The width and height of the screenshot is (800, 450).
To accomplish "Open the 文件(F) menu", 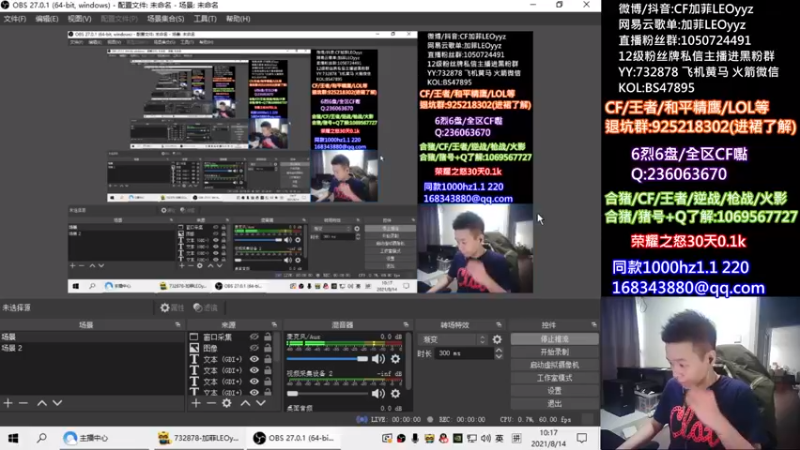I will [x=15, y=19].
